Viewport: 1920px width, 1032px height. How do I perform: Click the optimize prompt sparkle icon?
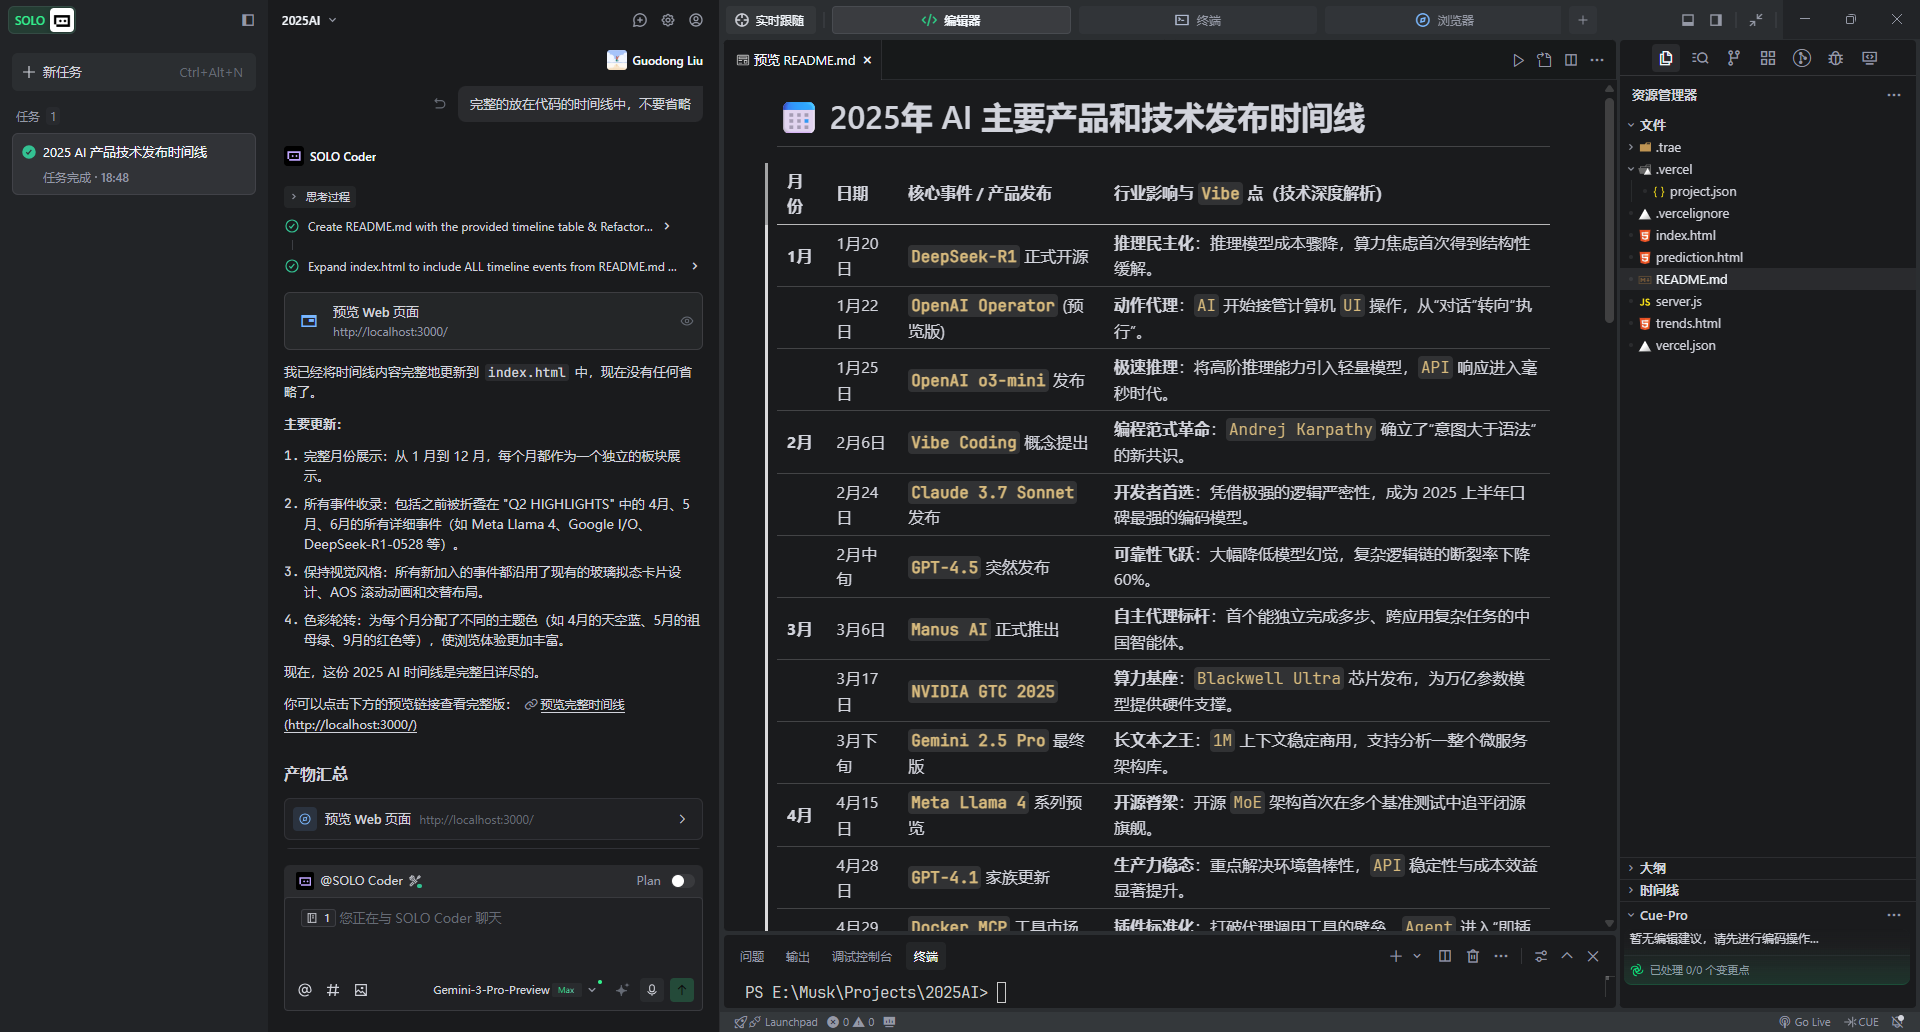coord(622,990)
